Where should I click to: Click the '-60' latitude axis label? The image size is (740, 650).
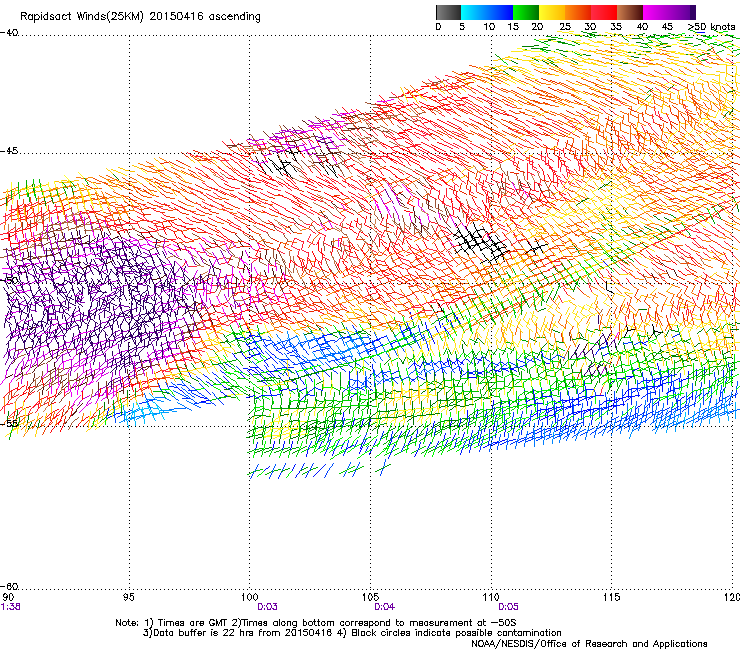pyautogui.click(x=9, y=586)
